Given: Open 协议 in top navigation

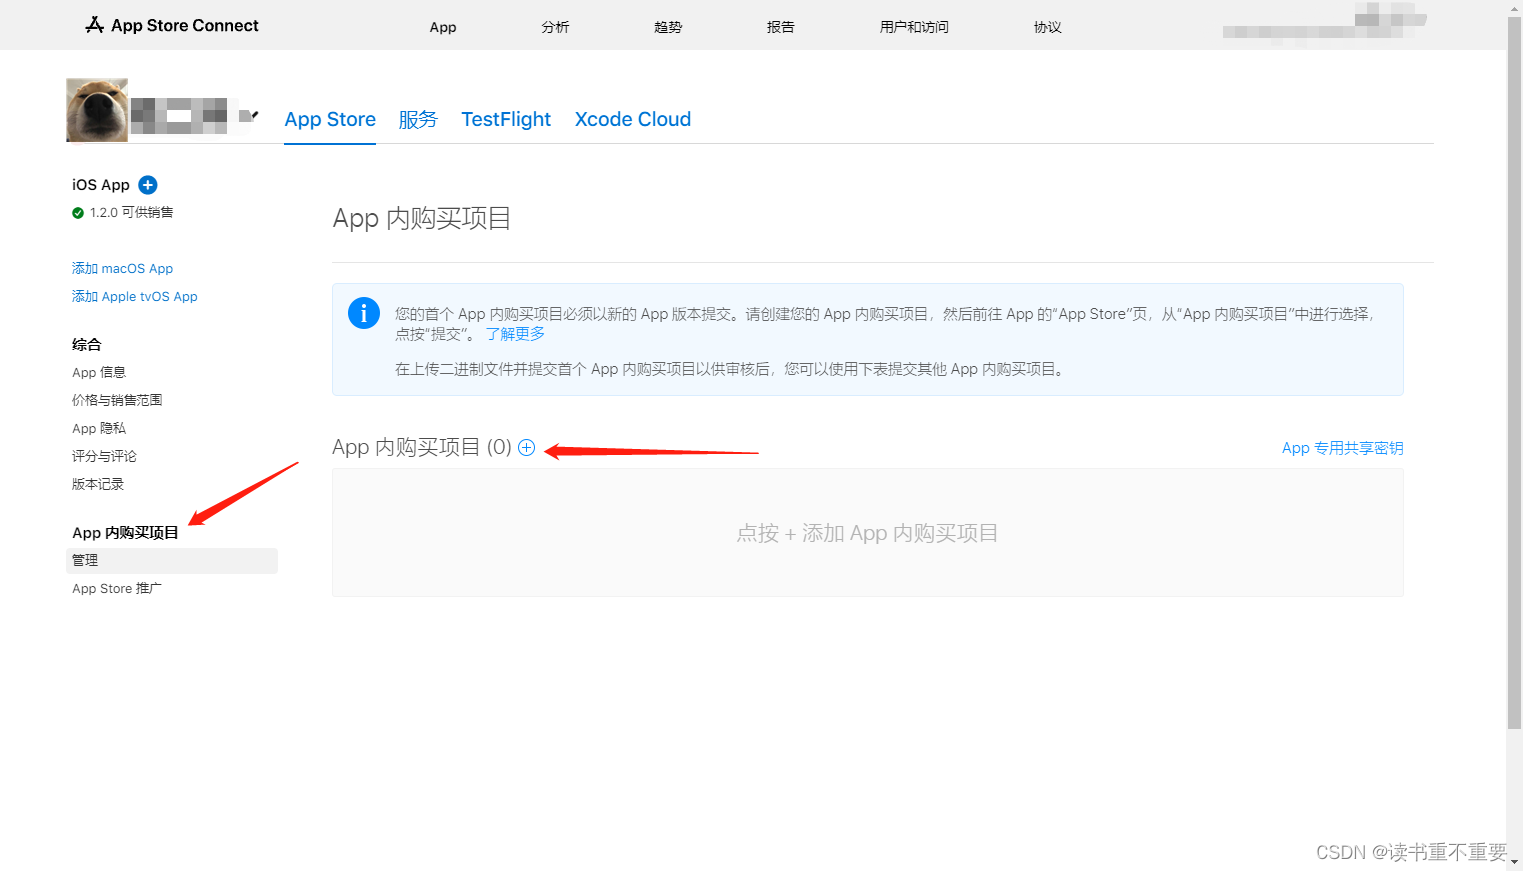Looking at the screenshot, I should click(1047, 27).
